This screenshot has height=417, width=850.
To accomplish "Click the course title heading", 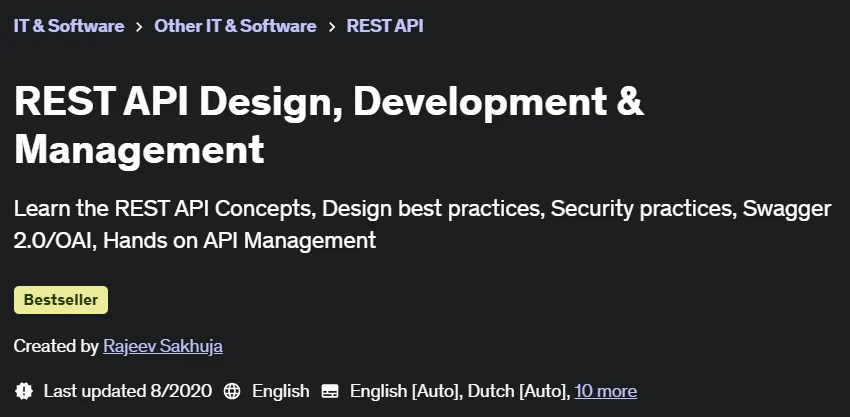I will (x=329, y=125).
